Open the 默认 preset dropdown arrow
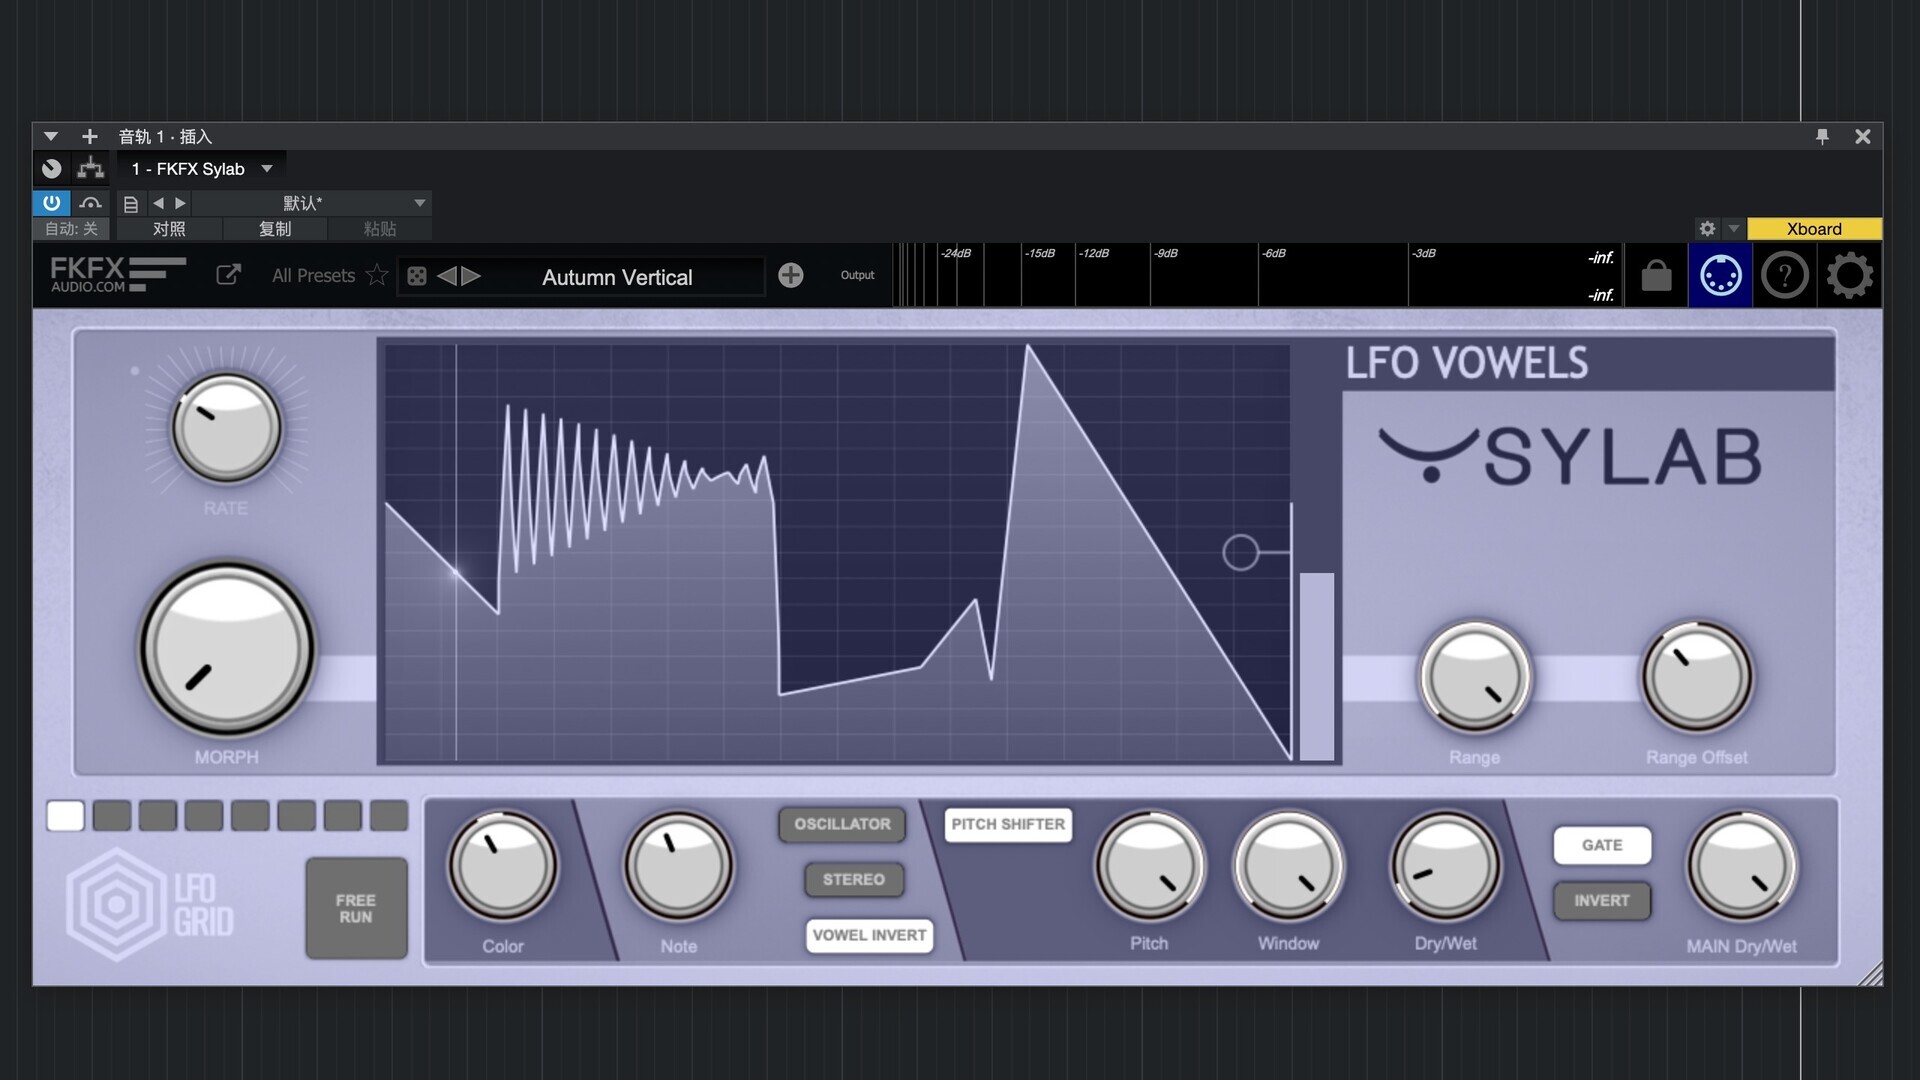Screen dimensions: 1920x1080 pyautogui.click(x=420, y=203)
